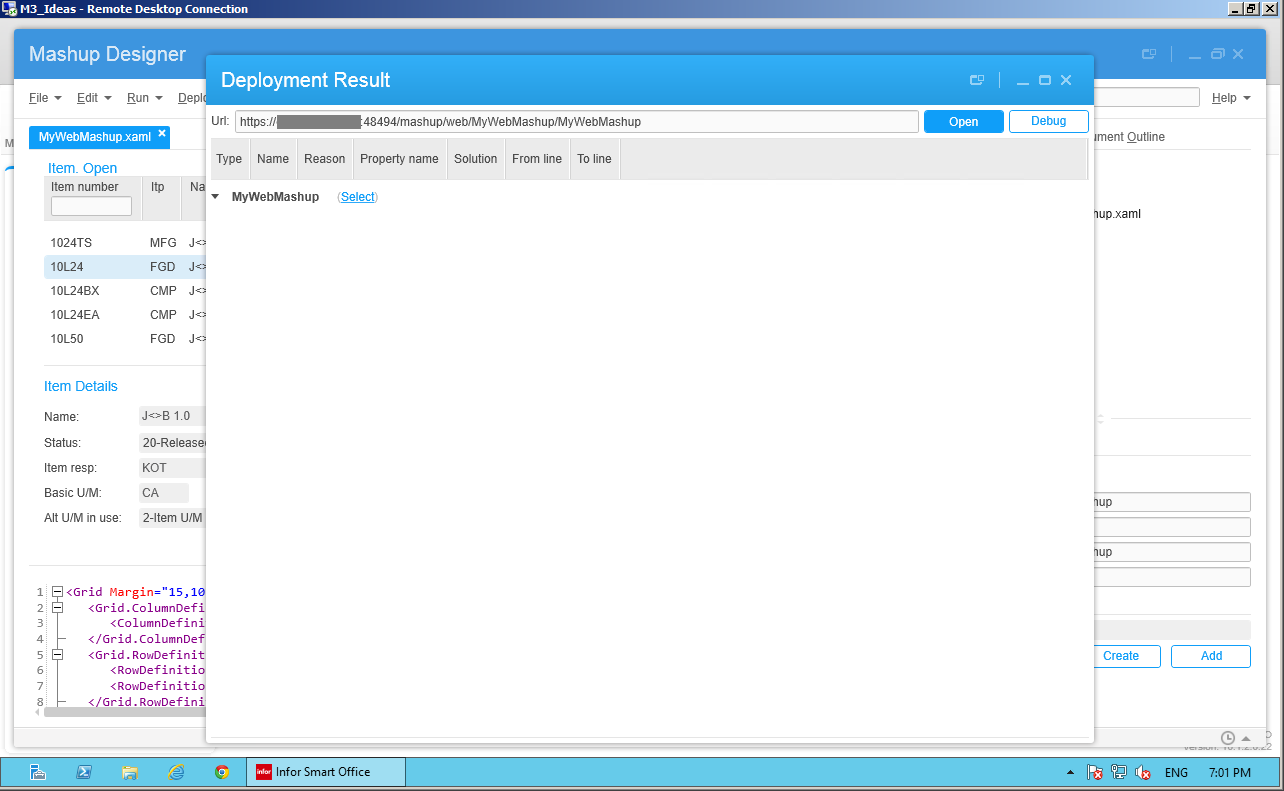Launch Internet Explorer from the taskbar
Image resolution: width=1284 pixels, height=791 pixels.
(176, 772)
